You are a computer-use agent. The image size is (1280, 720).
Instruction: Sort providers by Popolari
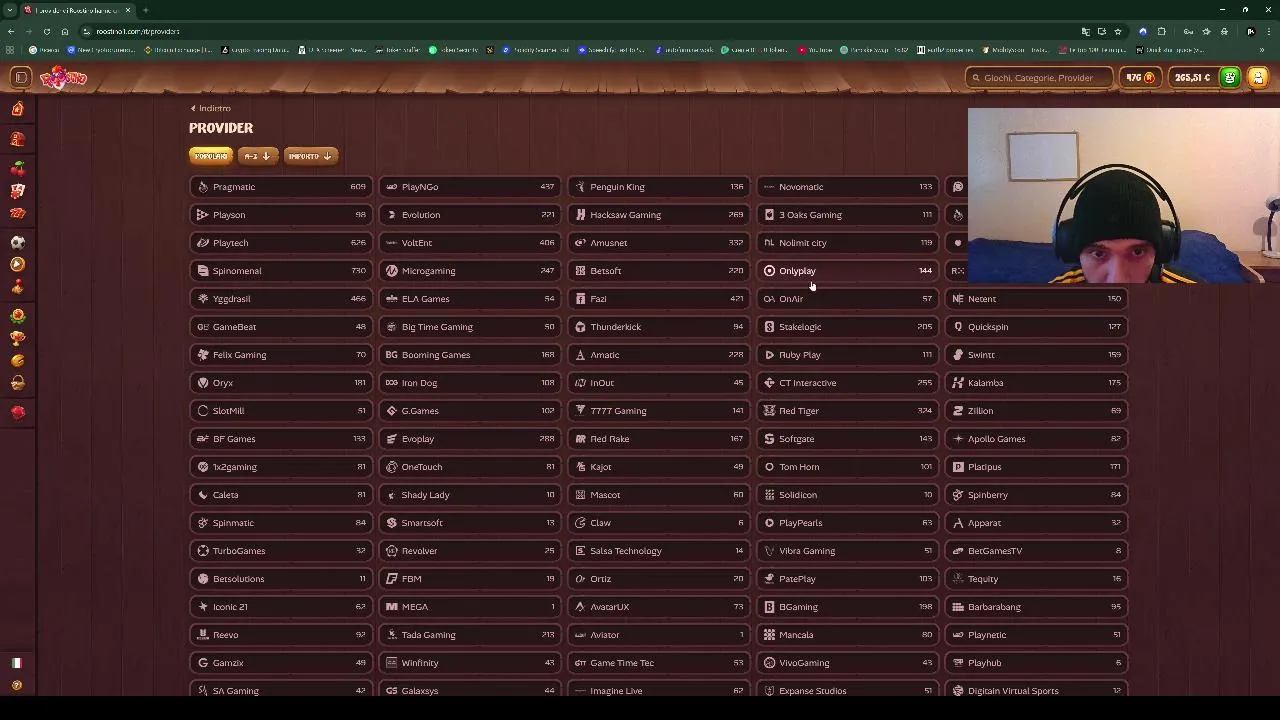point(210,156)
